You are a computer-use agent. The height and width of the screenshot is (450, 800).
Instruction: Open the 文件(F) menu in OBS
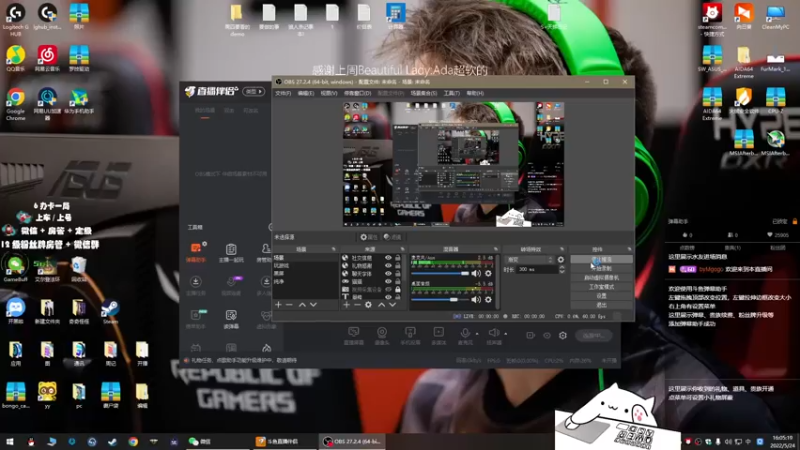[x=283, y=93]
